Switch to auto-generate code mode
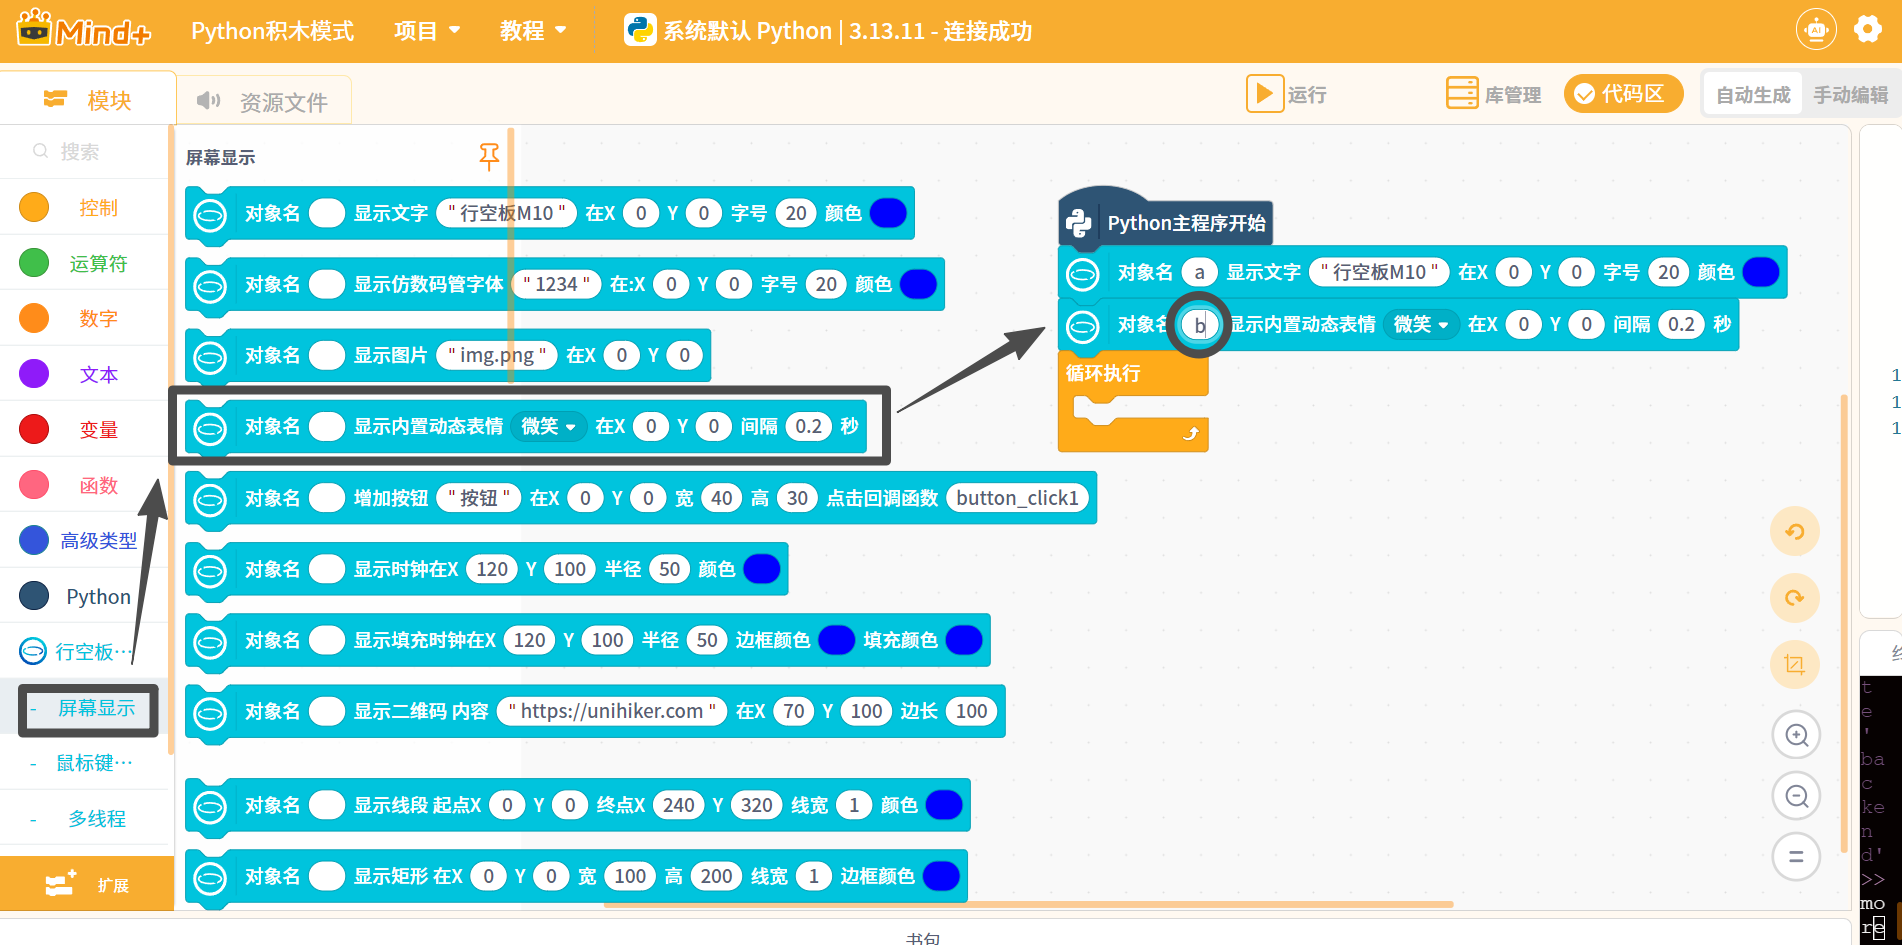 1753,95
